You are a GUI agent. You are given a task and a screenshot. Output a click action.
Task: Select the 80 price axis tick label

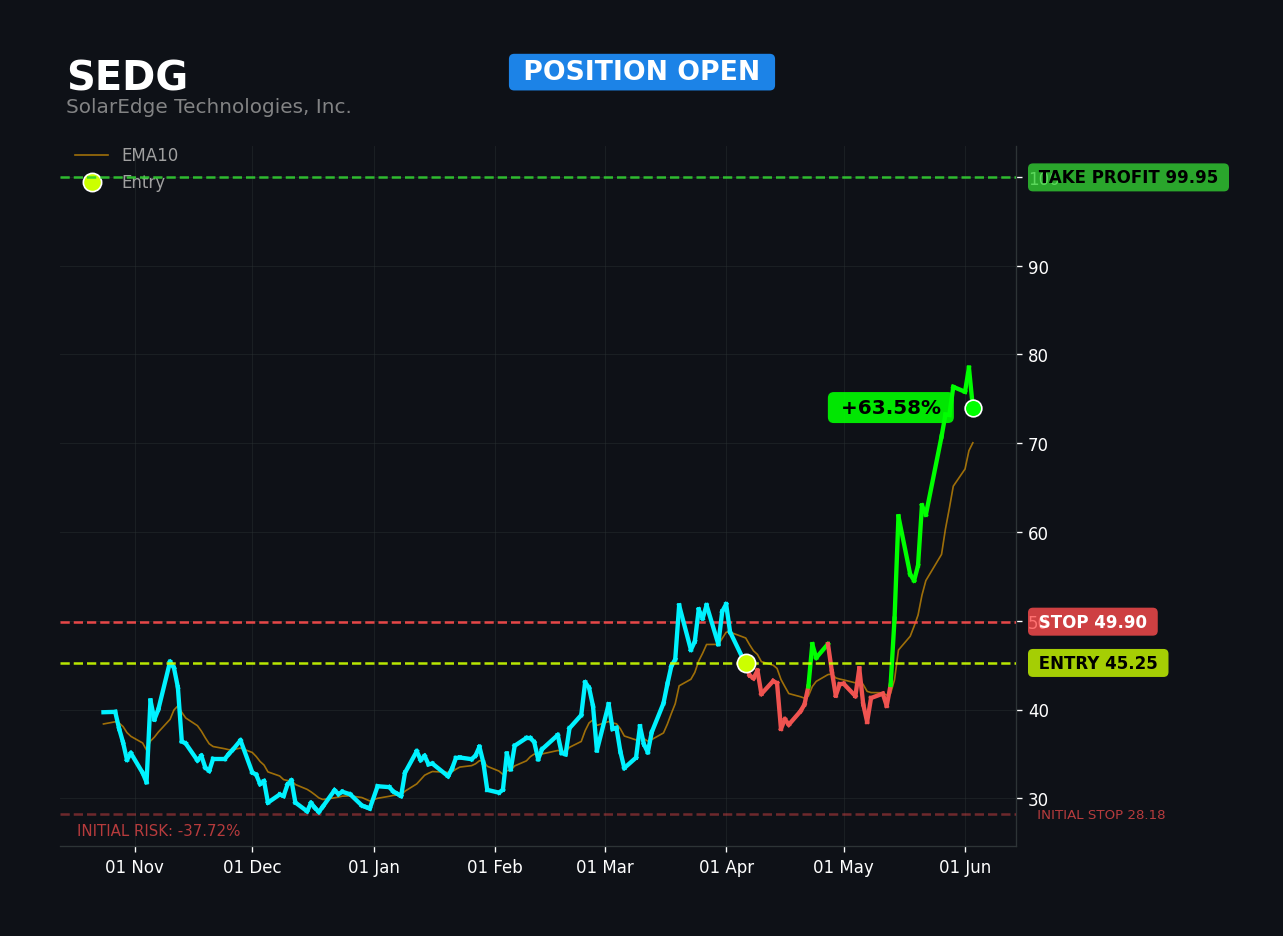[1038, 355]
